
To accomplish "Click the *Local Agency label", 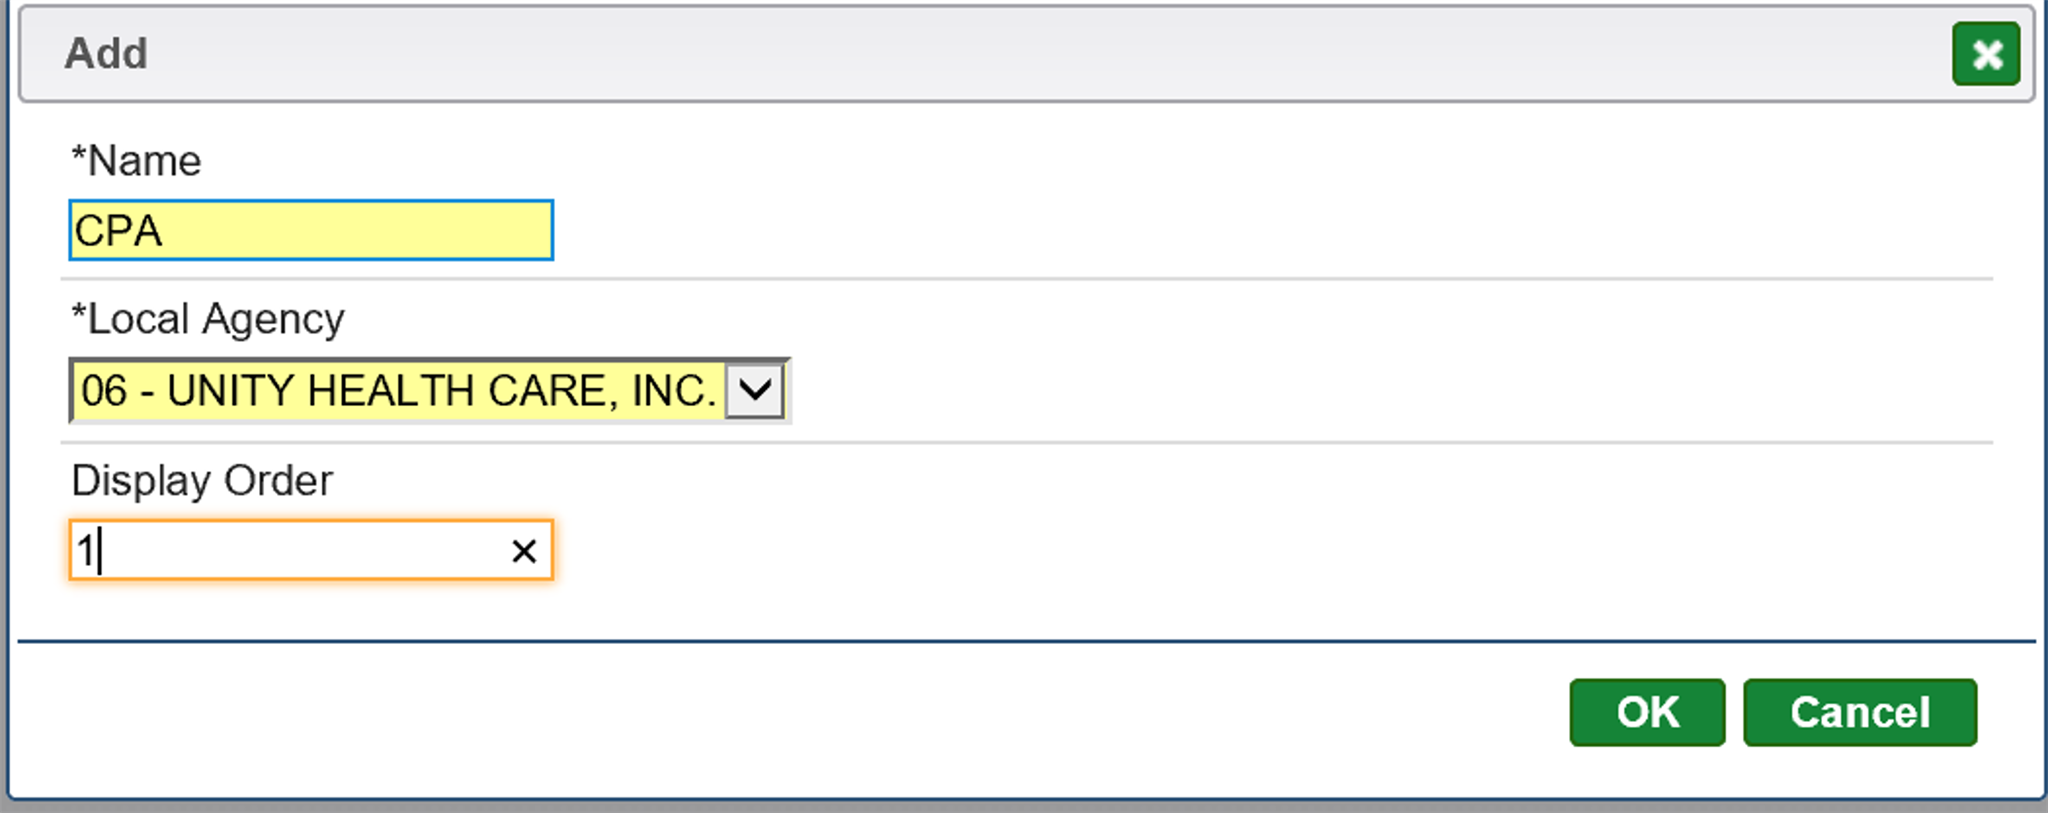I will [x=208, y=320].
